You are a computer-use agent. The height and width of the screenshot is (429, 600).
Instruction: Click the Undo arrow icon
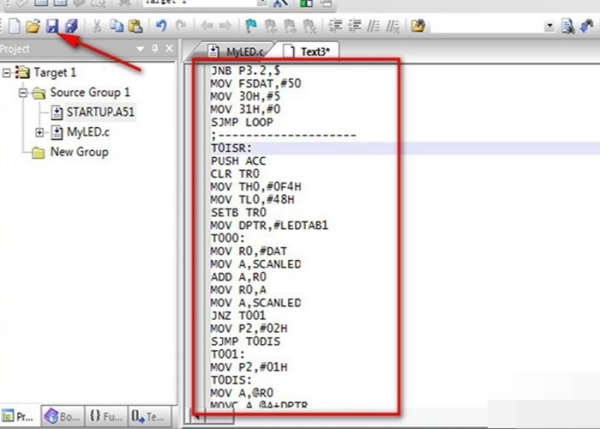(x=161, y=24)
